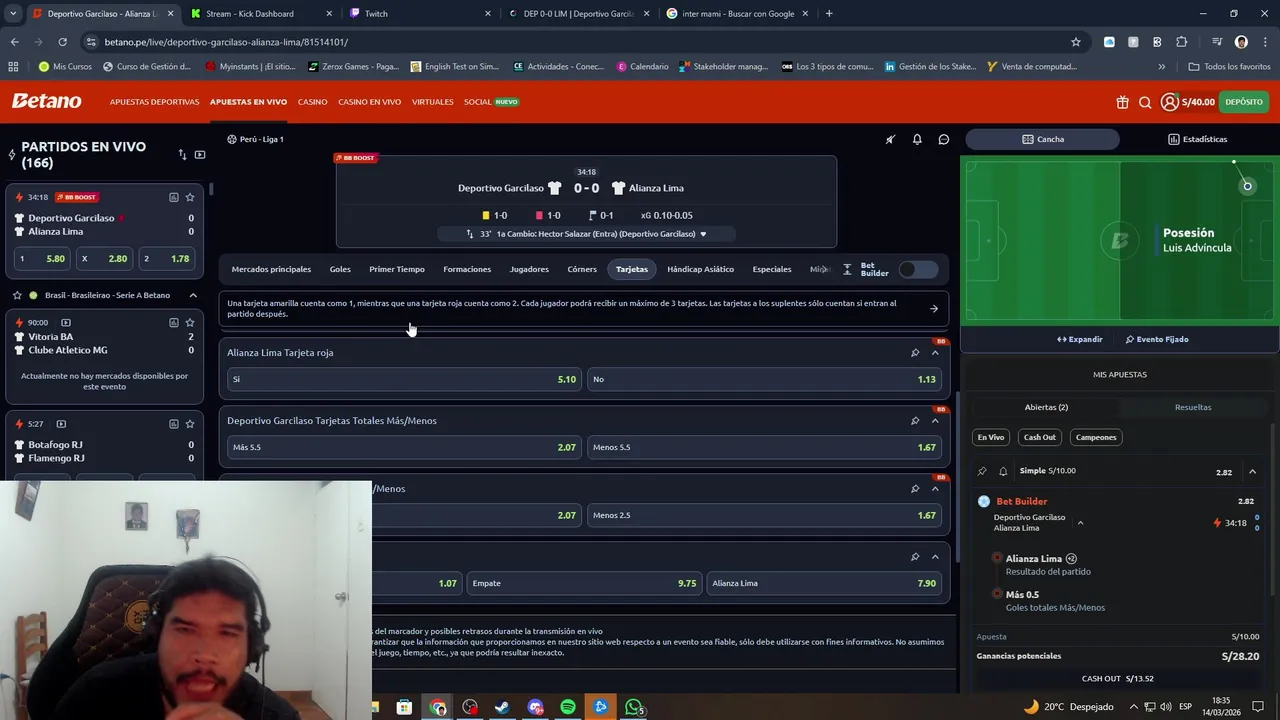Image resolution: width=1280 pixels, height=720 pixels.
Task: Click the live stream filter icon beside Partidos en Vivo
Action: pos(200,155)
